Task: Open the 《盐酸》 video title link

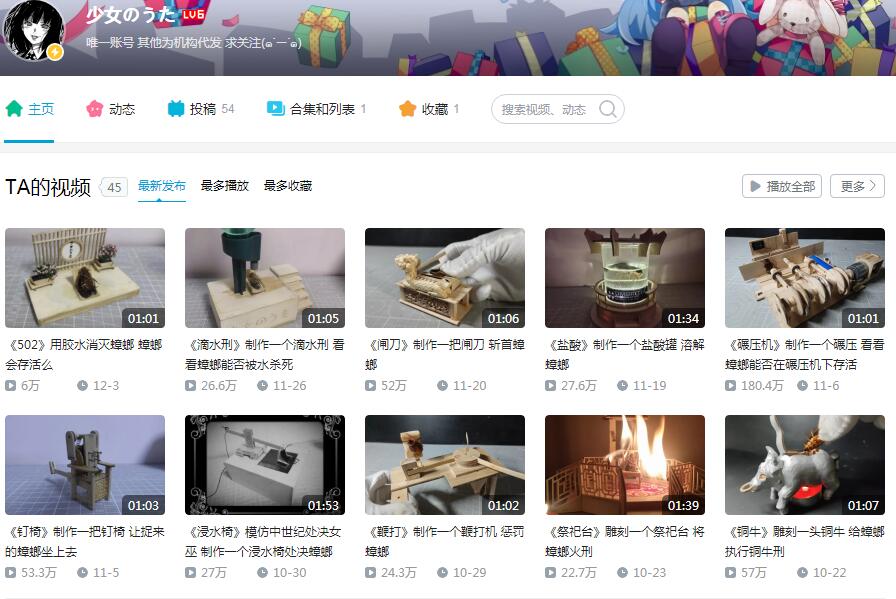Action: coord(624,354)
